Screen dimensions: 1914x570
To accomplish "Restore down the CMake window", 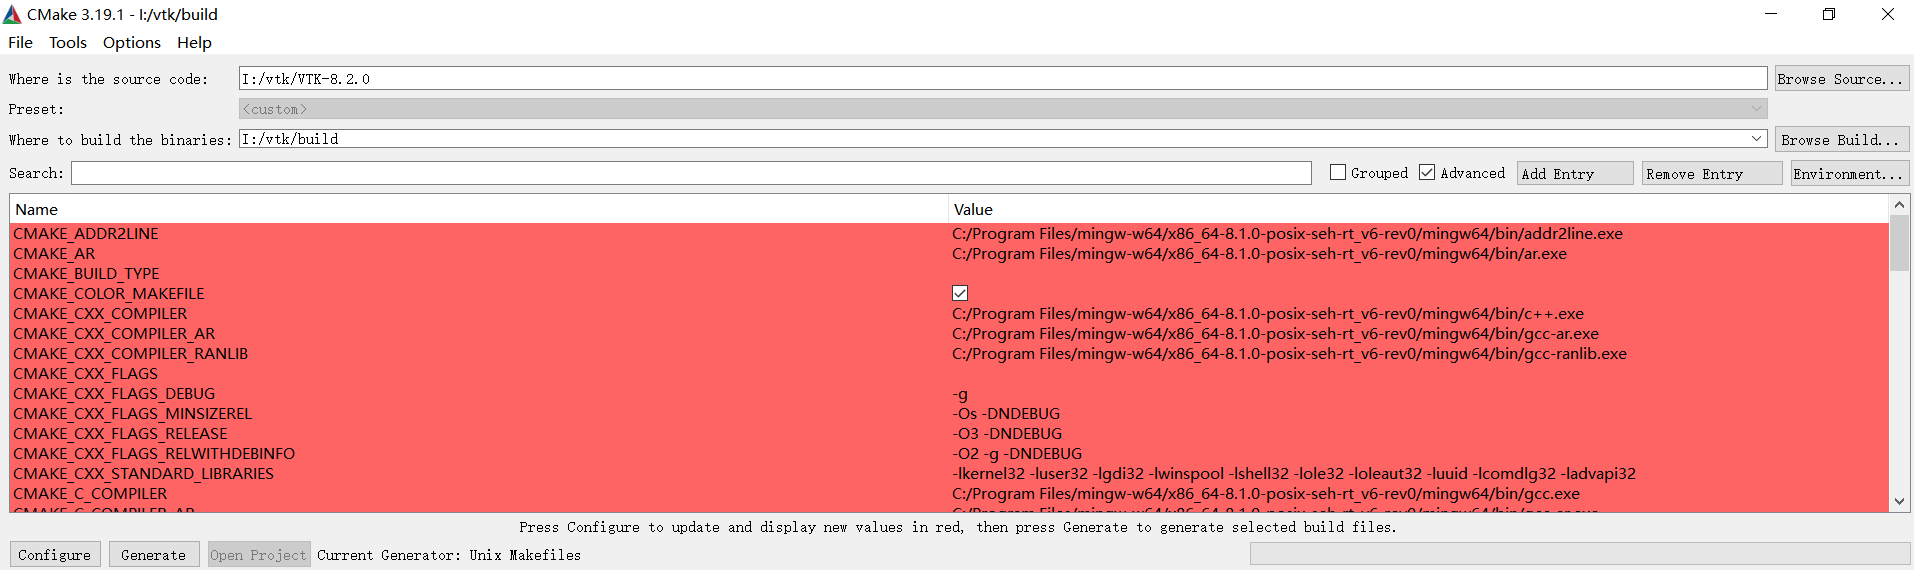I will pyautogui.click(x=1829, y=14).
